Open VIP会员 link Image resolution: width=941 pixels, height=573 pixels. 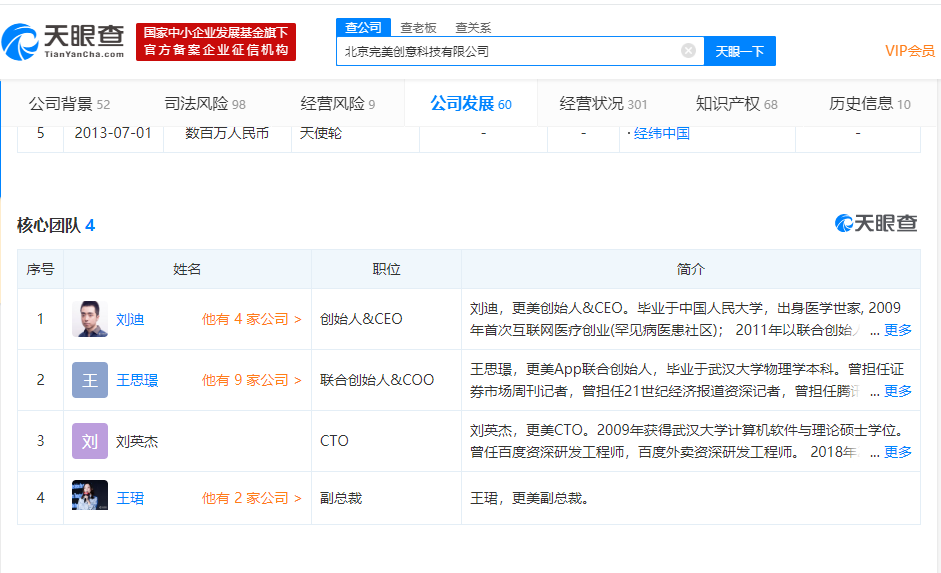(x=910, y=51)
